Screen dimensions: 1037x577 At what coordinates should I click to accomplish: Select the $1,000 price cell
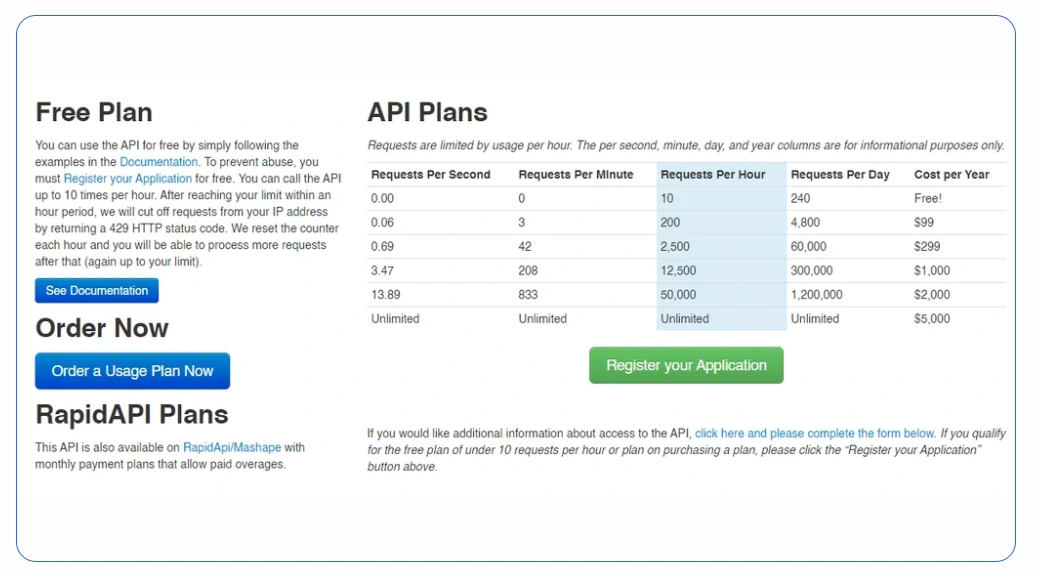pyautogui.click(x=932, y=271)
